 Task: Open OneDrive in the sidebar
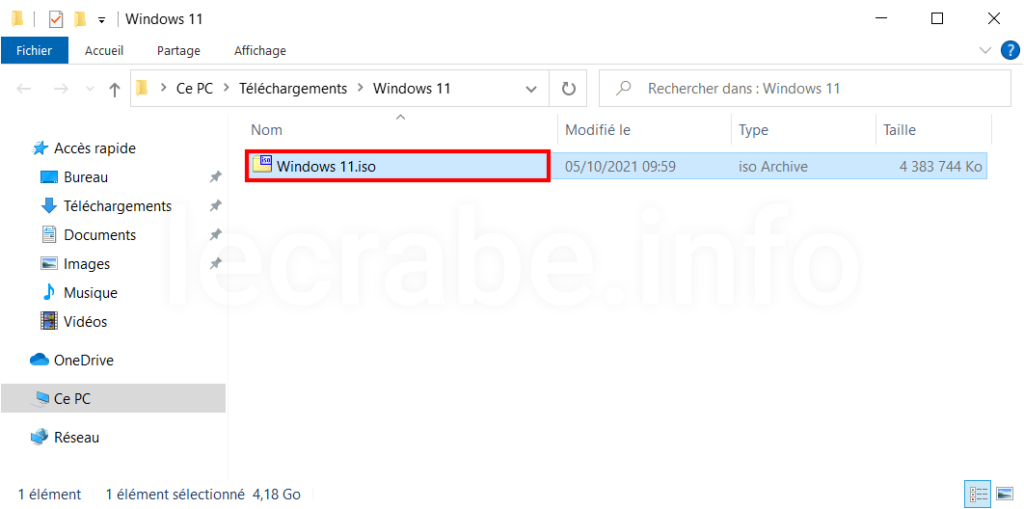pos(84,360)
